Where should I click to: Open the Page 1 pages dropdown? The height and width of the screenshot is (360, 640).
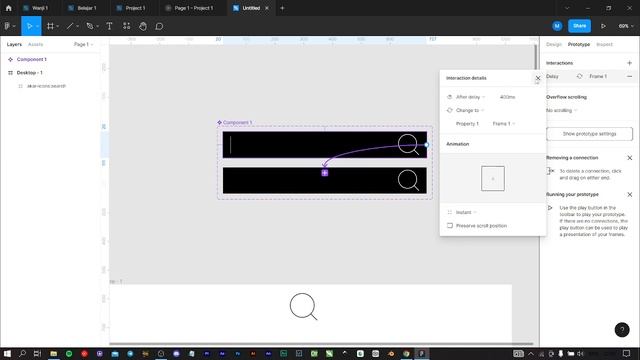[x=83, y=44]
